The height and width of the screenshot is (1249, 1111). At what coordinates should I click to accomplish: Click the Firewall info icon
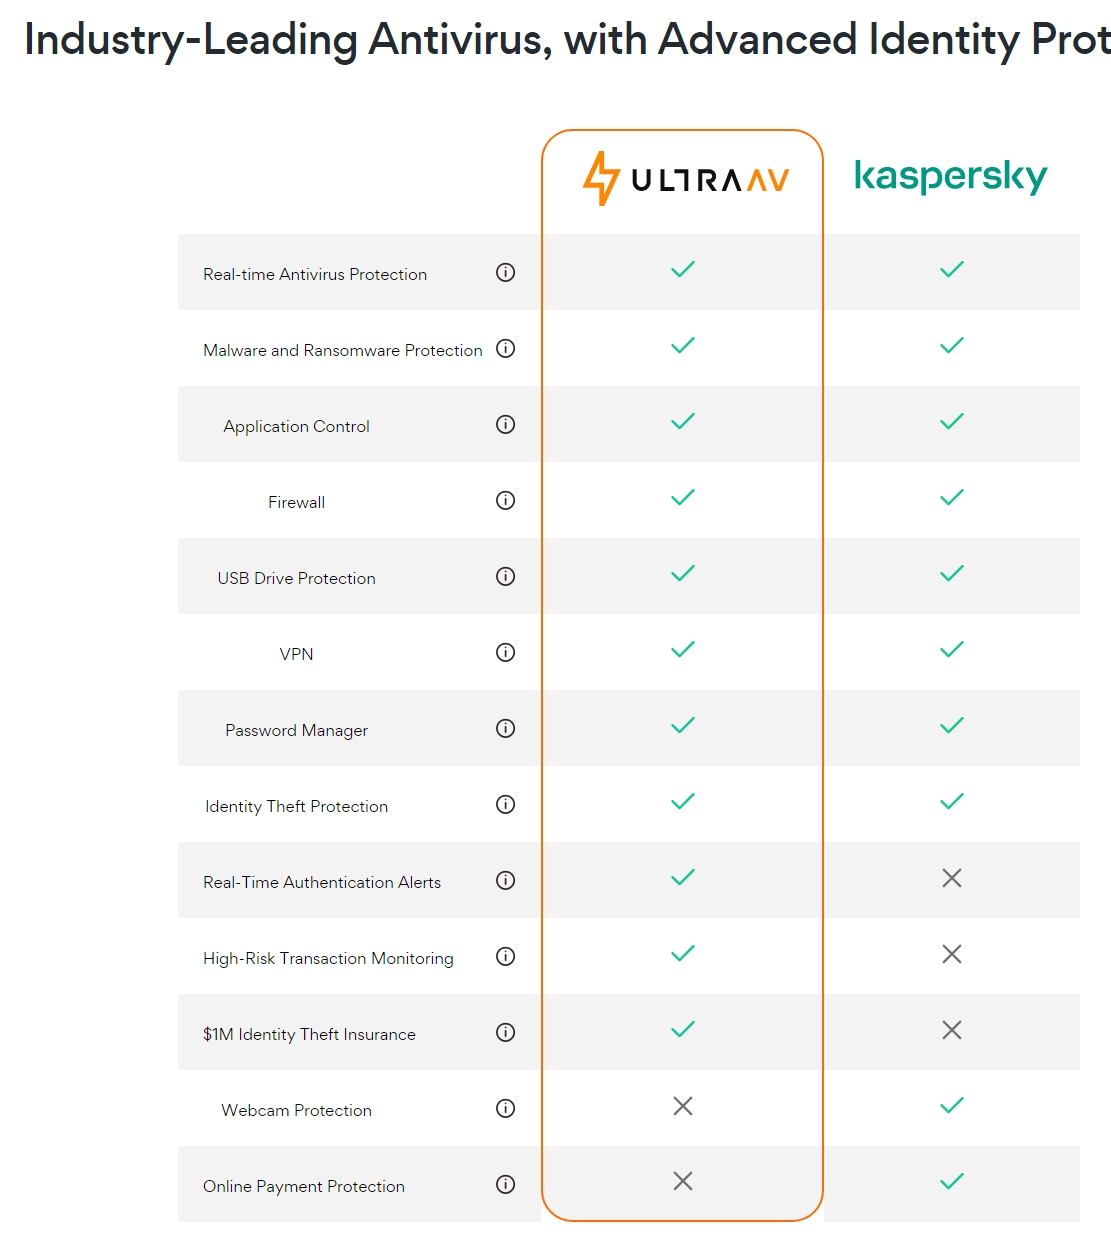coord(506,500)
